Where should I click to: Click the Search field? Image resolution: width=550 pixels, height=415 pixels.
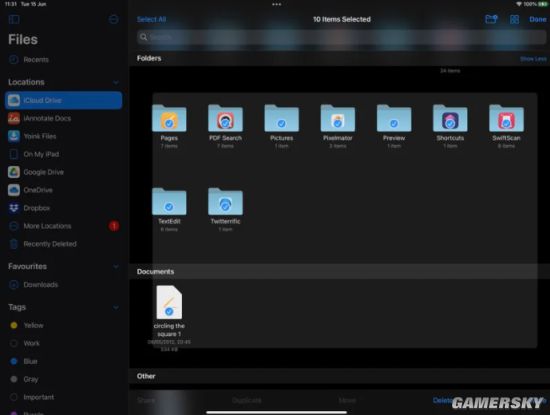(x=341, y=37)
